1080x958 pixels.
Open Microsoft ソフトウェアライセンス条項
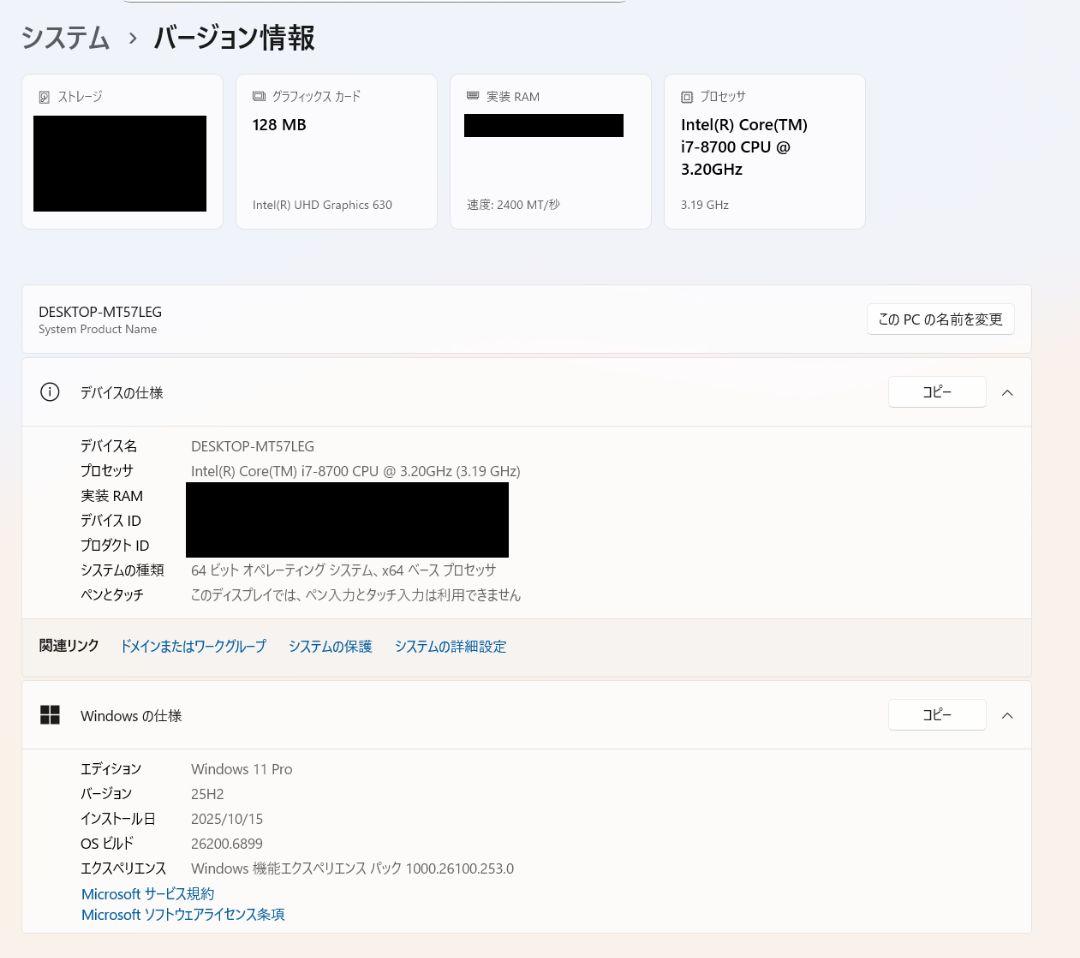click(182, 914)
